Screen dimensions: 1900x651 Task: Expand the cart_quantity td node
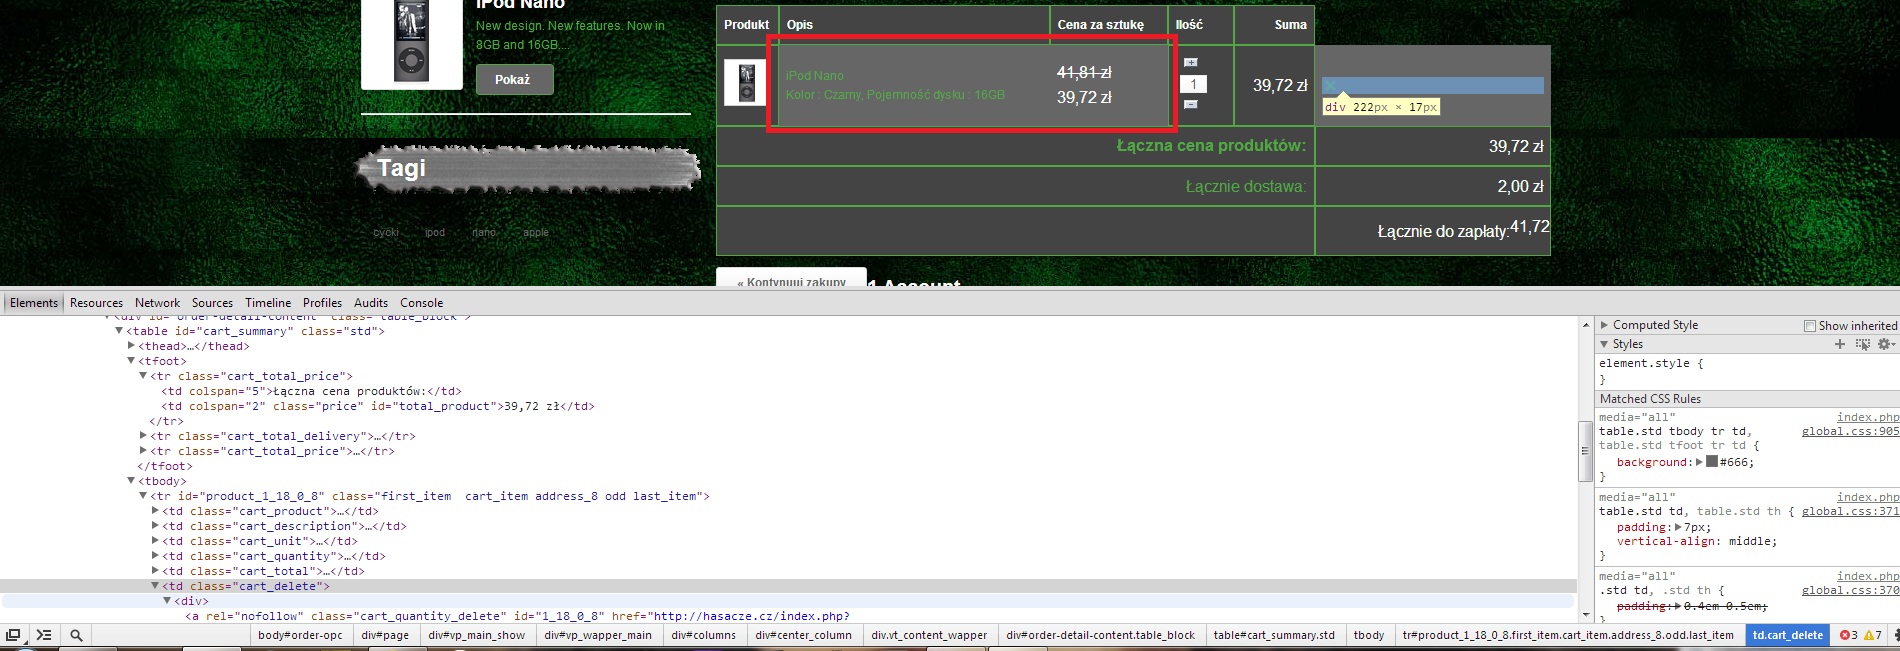click(x=155, y=556)
